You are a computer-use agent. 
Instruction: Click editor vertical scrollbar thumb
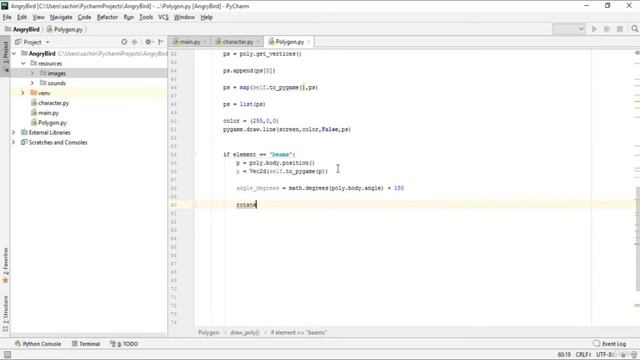637,238
